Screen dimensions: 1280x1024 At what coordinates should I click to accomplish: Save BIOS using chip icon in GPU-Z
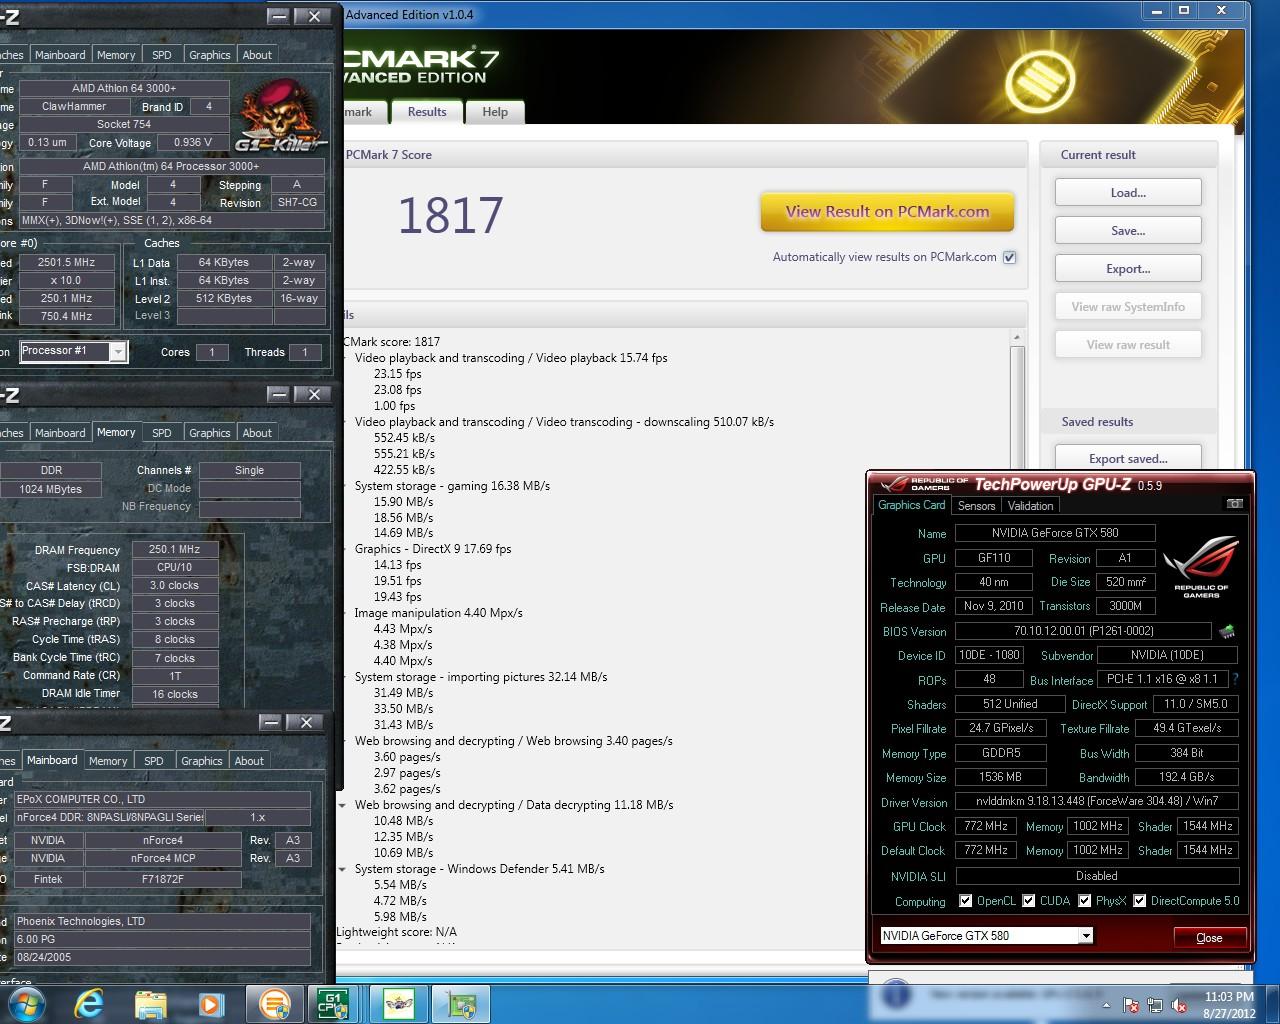[x=1227, y=631]
